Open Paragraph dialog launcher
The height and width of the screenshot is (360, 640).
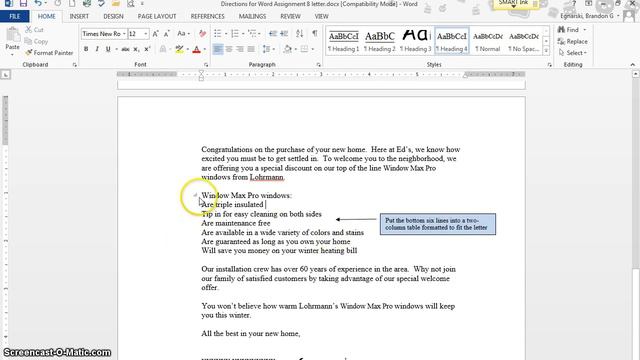pyautogui.click(x=318, y=64)
